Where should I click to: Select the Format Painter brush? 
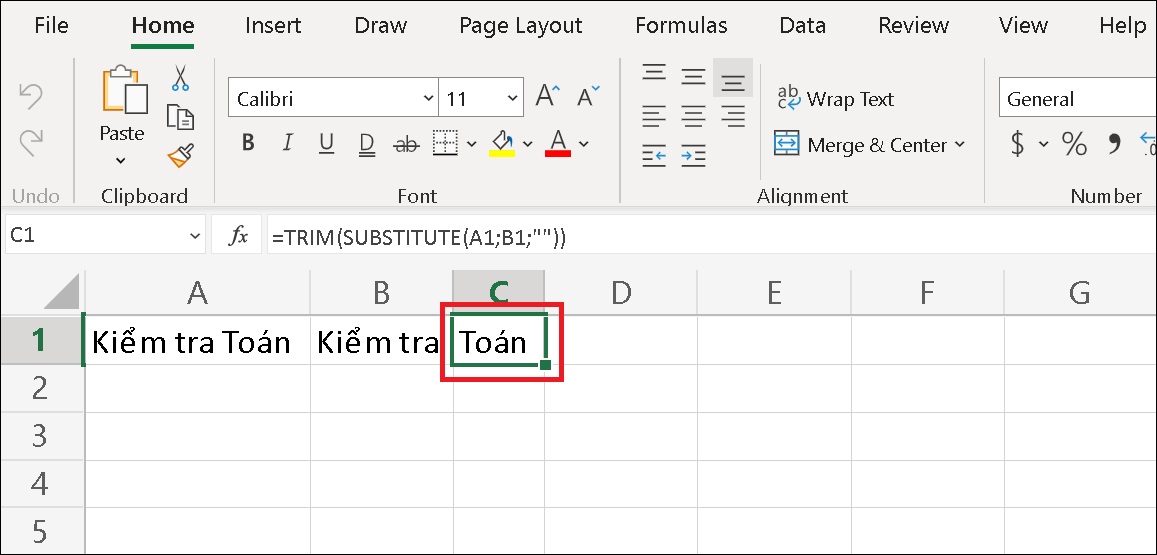180,155
